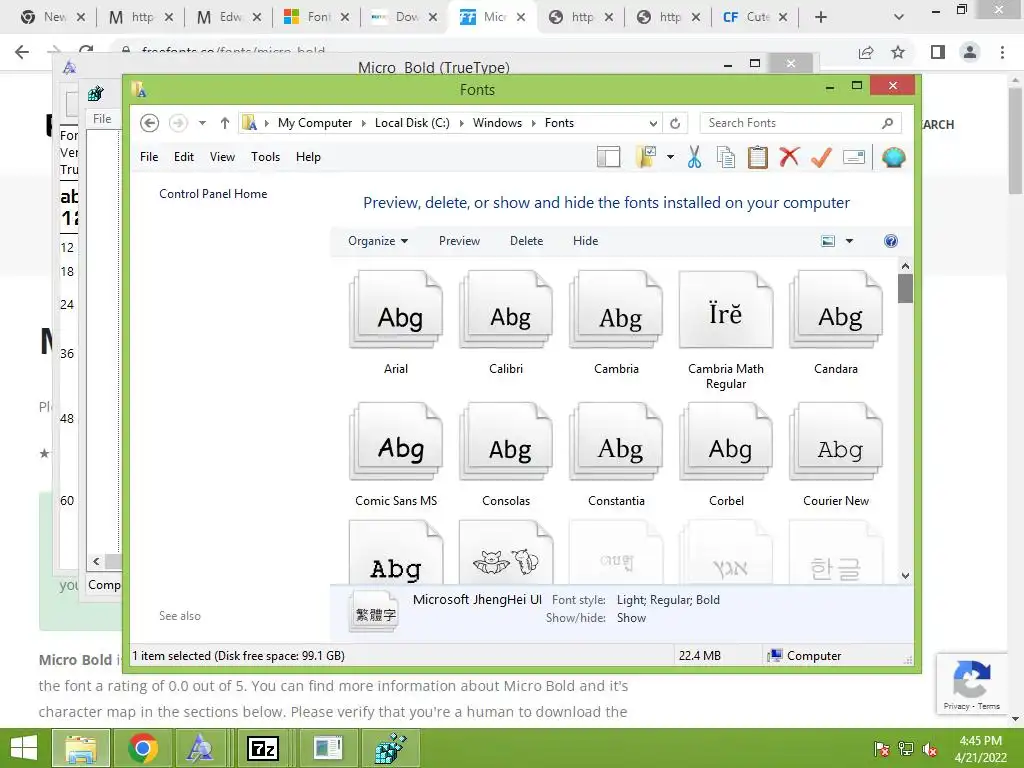The image size is (1024, 768).
Task: Click the font viewer icon in taskbar
Action: pyautogui.click(x=200, y=748)
